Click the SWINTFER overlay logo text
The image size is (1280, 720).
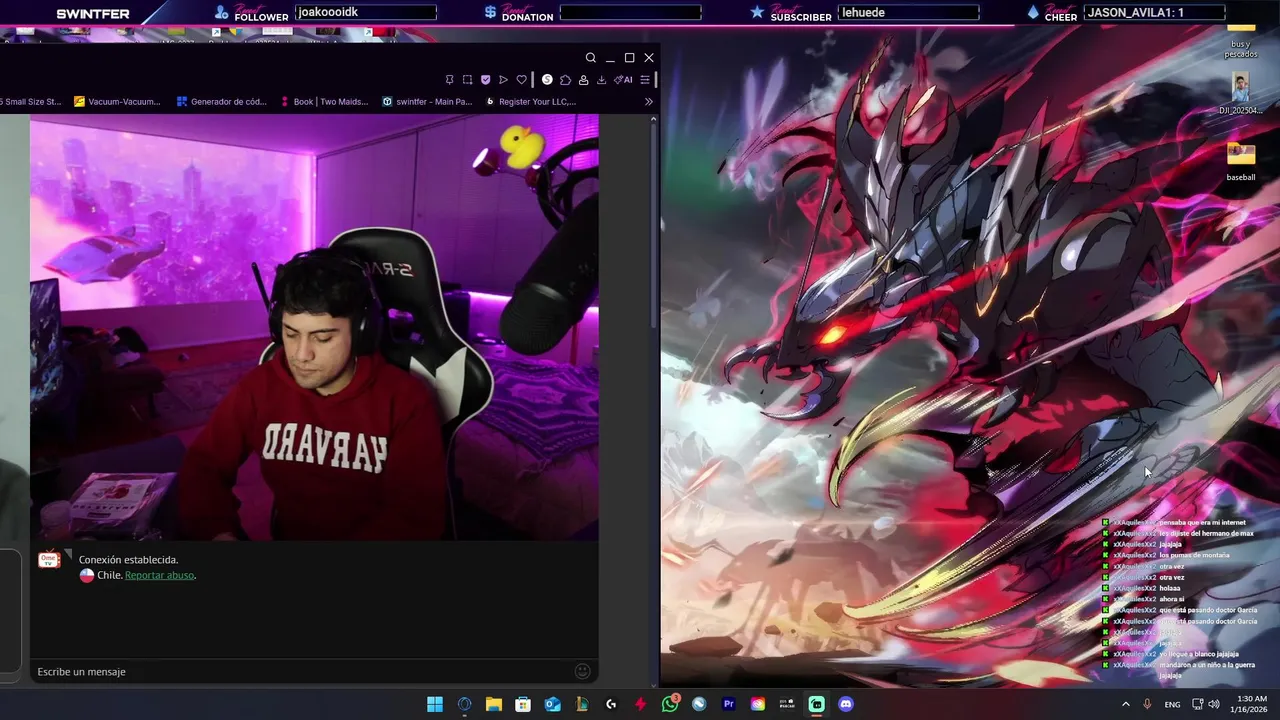pos(93,14)
